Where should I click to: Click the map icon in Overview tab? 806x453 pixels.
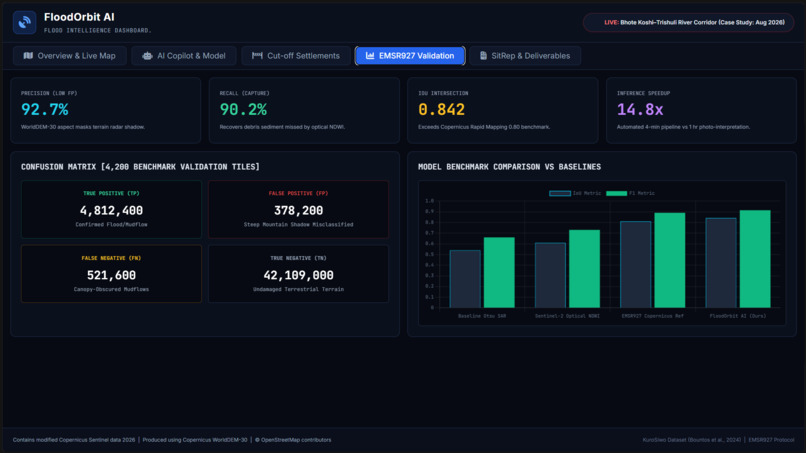click(28, 56)
